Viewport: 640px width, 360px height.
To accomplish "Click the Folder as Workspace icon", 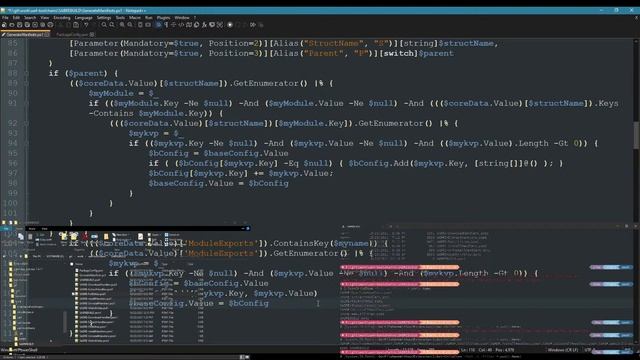I will click(x=212, y=25).
